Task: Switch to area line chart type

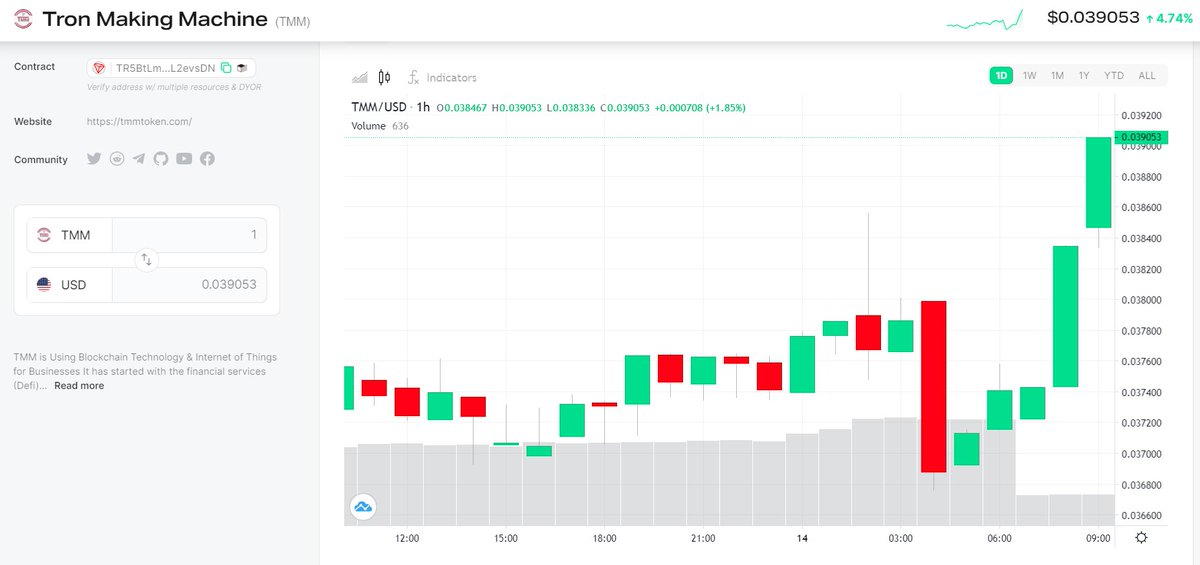Action: click(360, 77)
